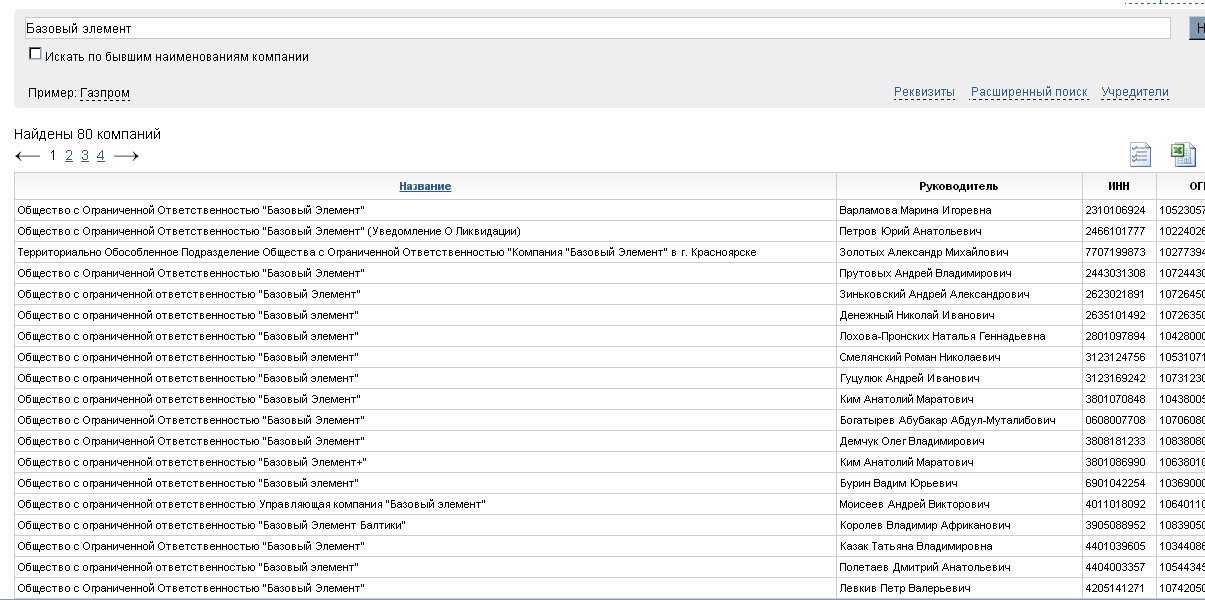Click the ИНН column header
Image resolution: width=1205 pixels, height=600 pixels.
(x=1118, y=186)
